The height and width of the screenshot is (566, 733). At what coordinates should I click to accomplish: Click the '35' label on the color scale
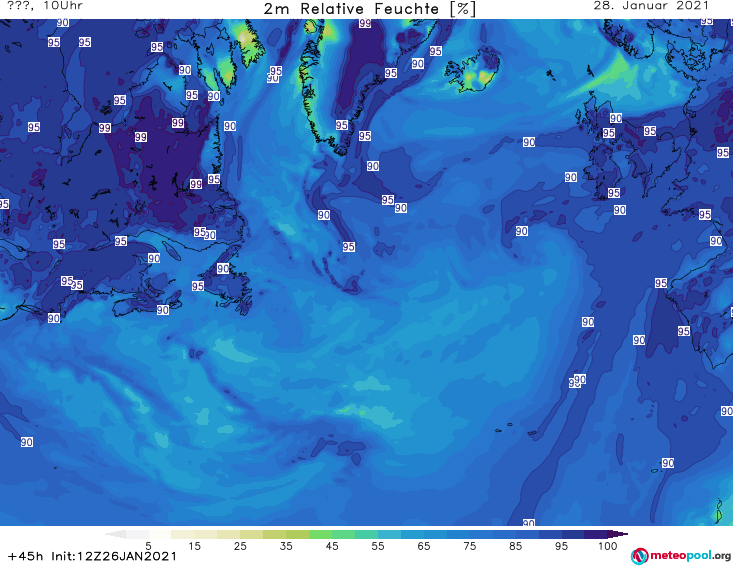click(286, 546)
